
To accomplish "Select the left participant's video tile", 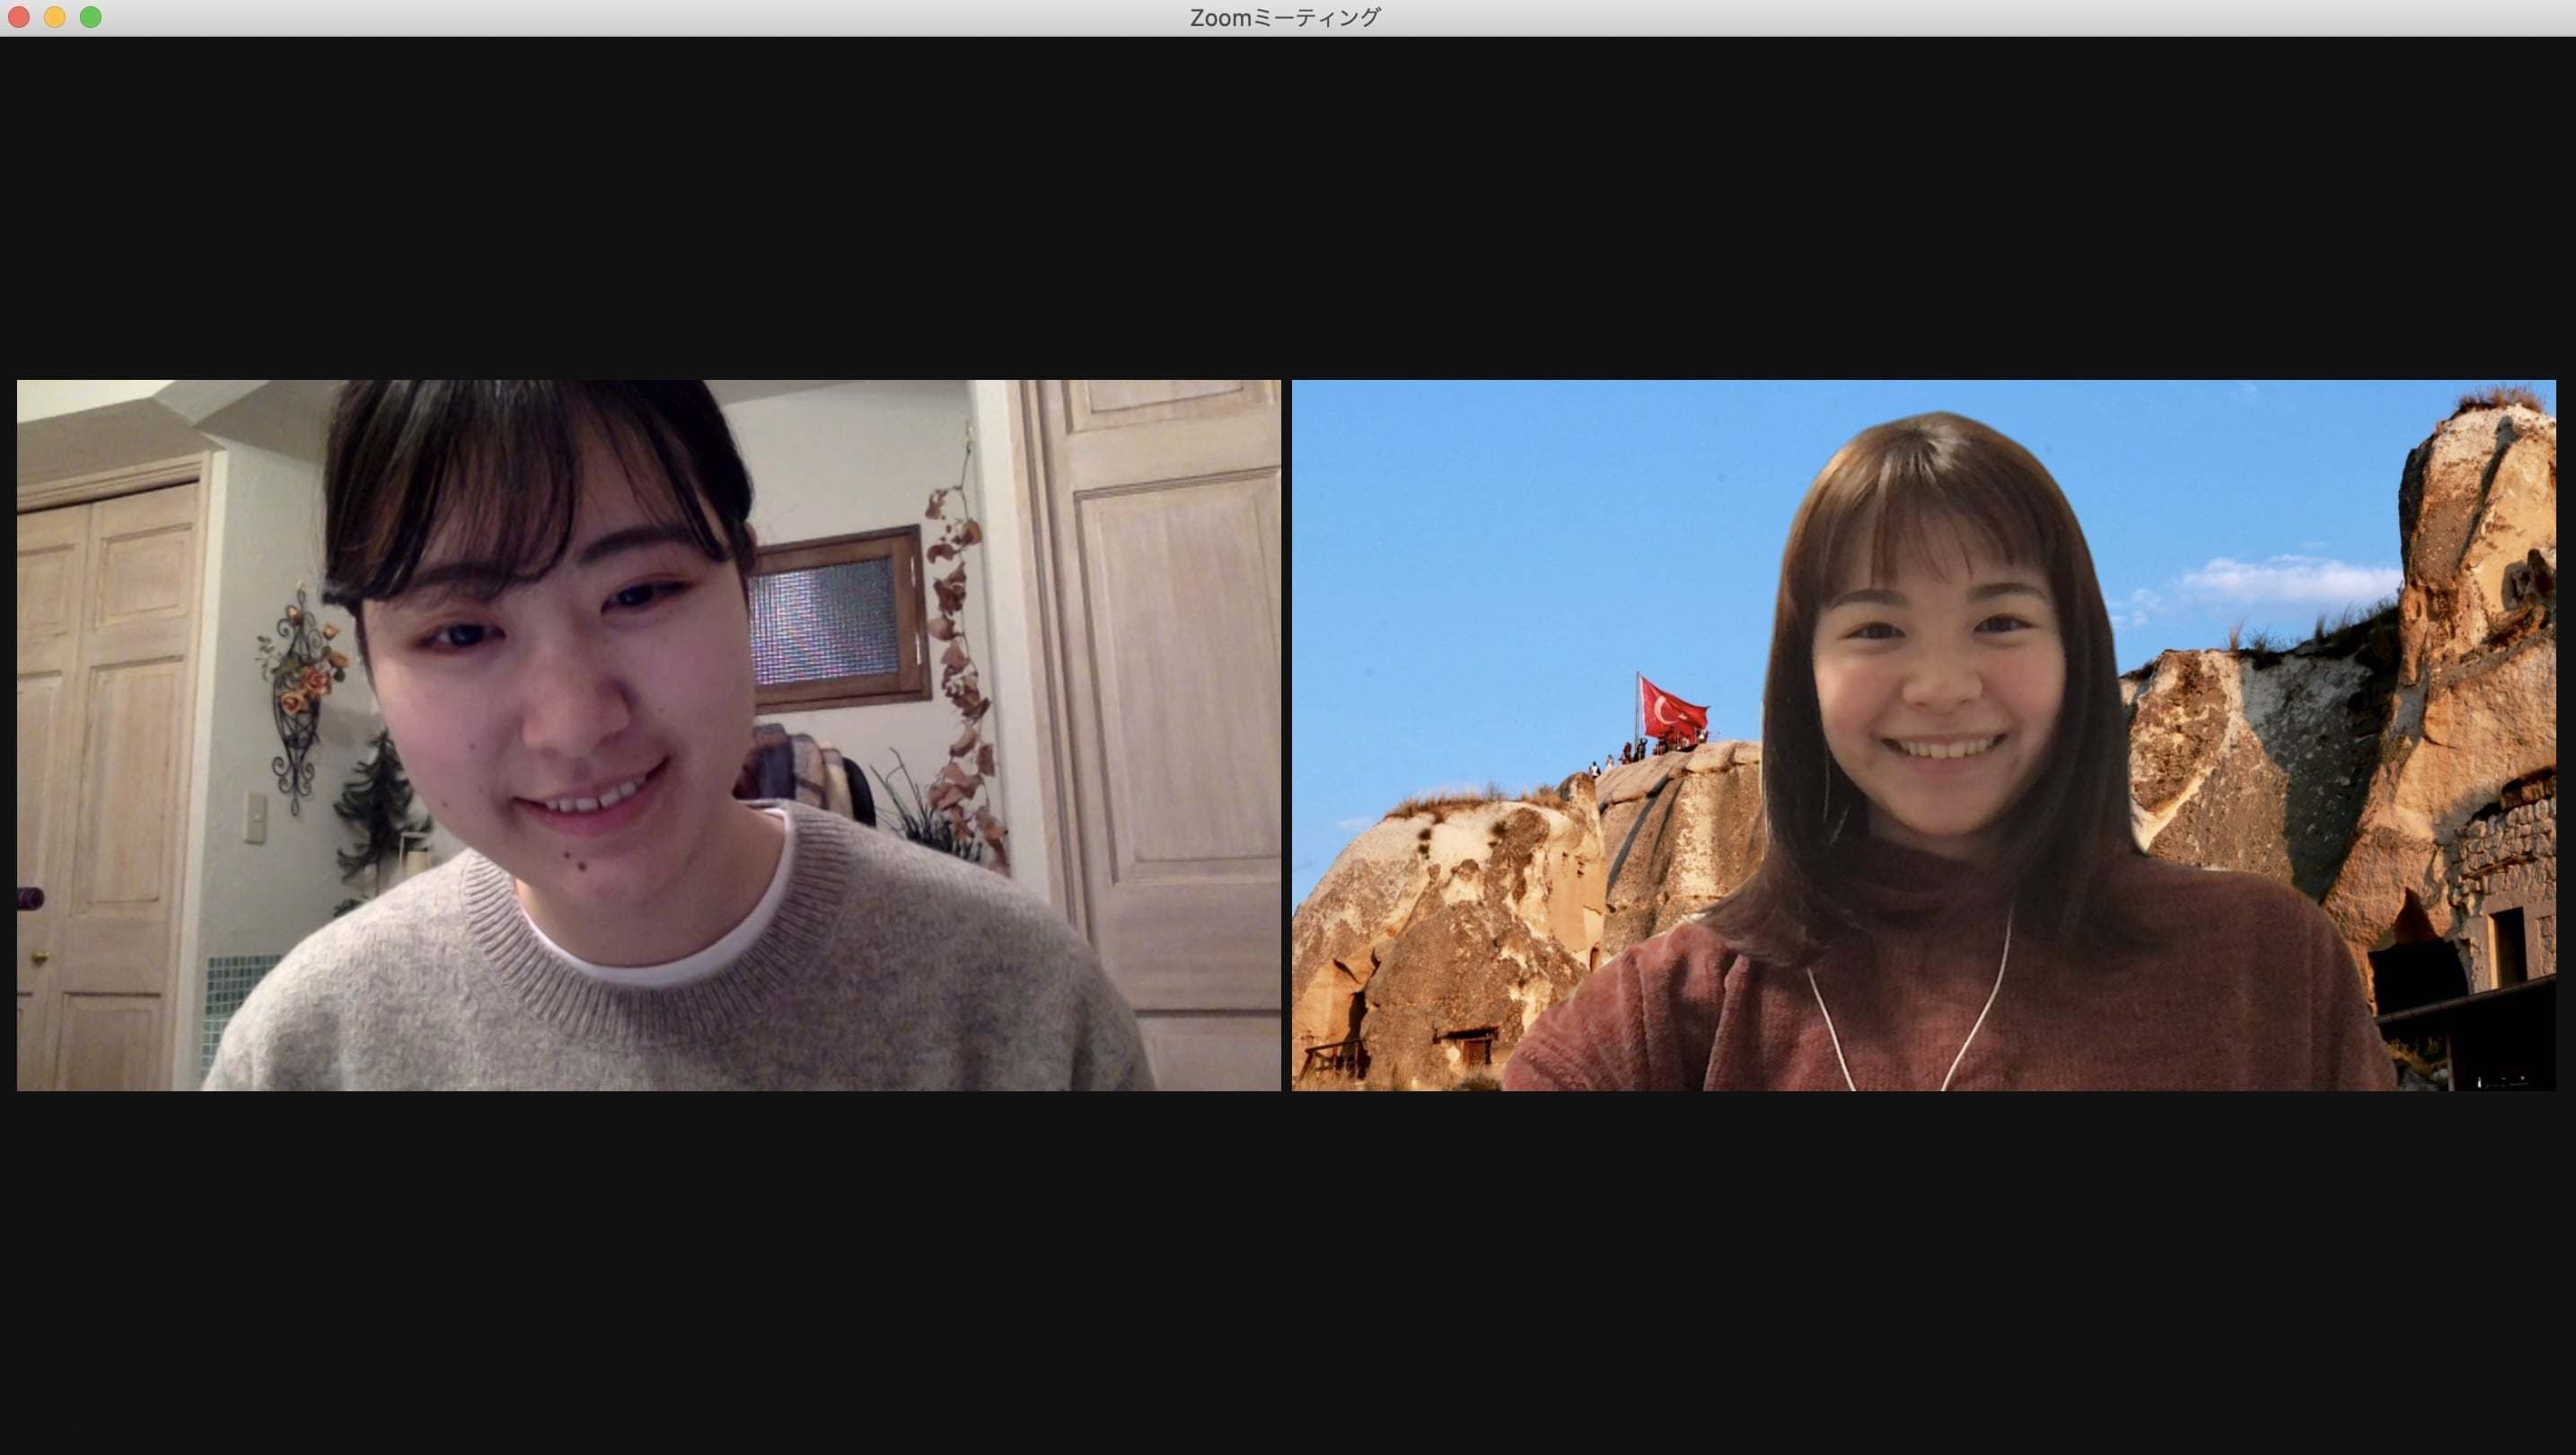I will click(x=648, y=735).
